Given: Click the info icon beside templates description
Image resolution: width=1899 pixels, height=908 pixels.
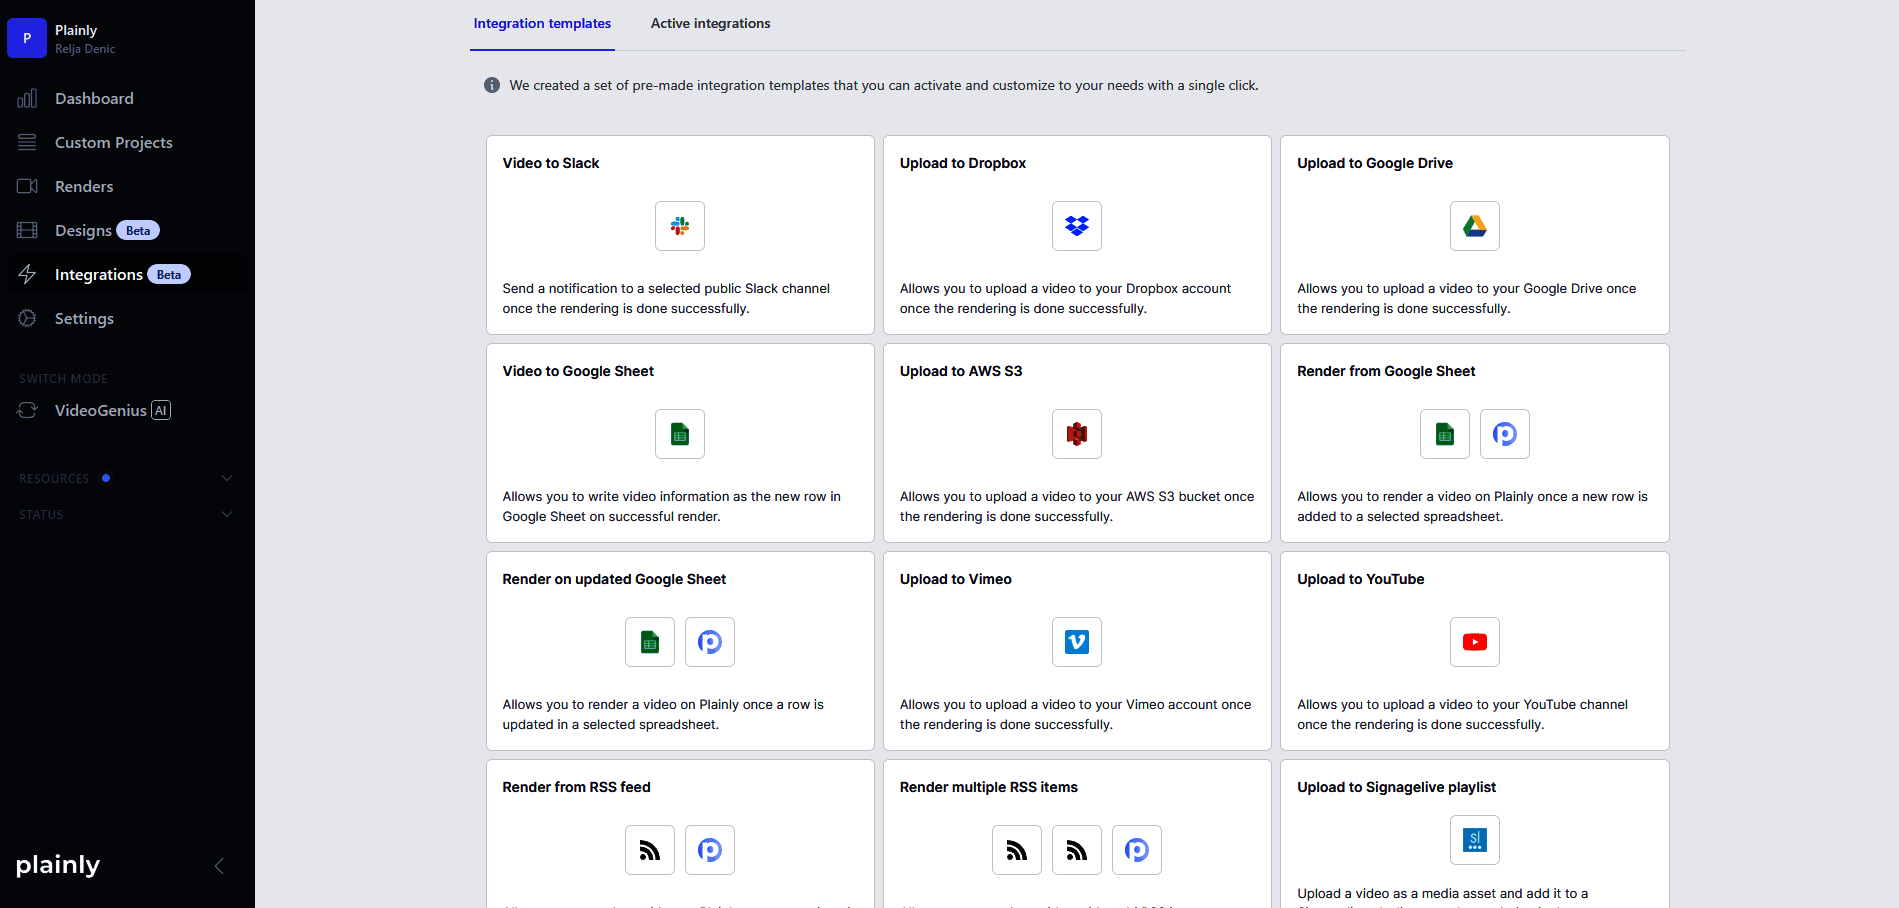Looking at the screenshot, I should tap(492, 85).
